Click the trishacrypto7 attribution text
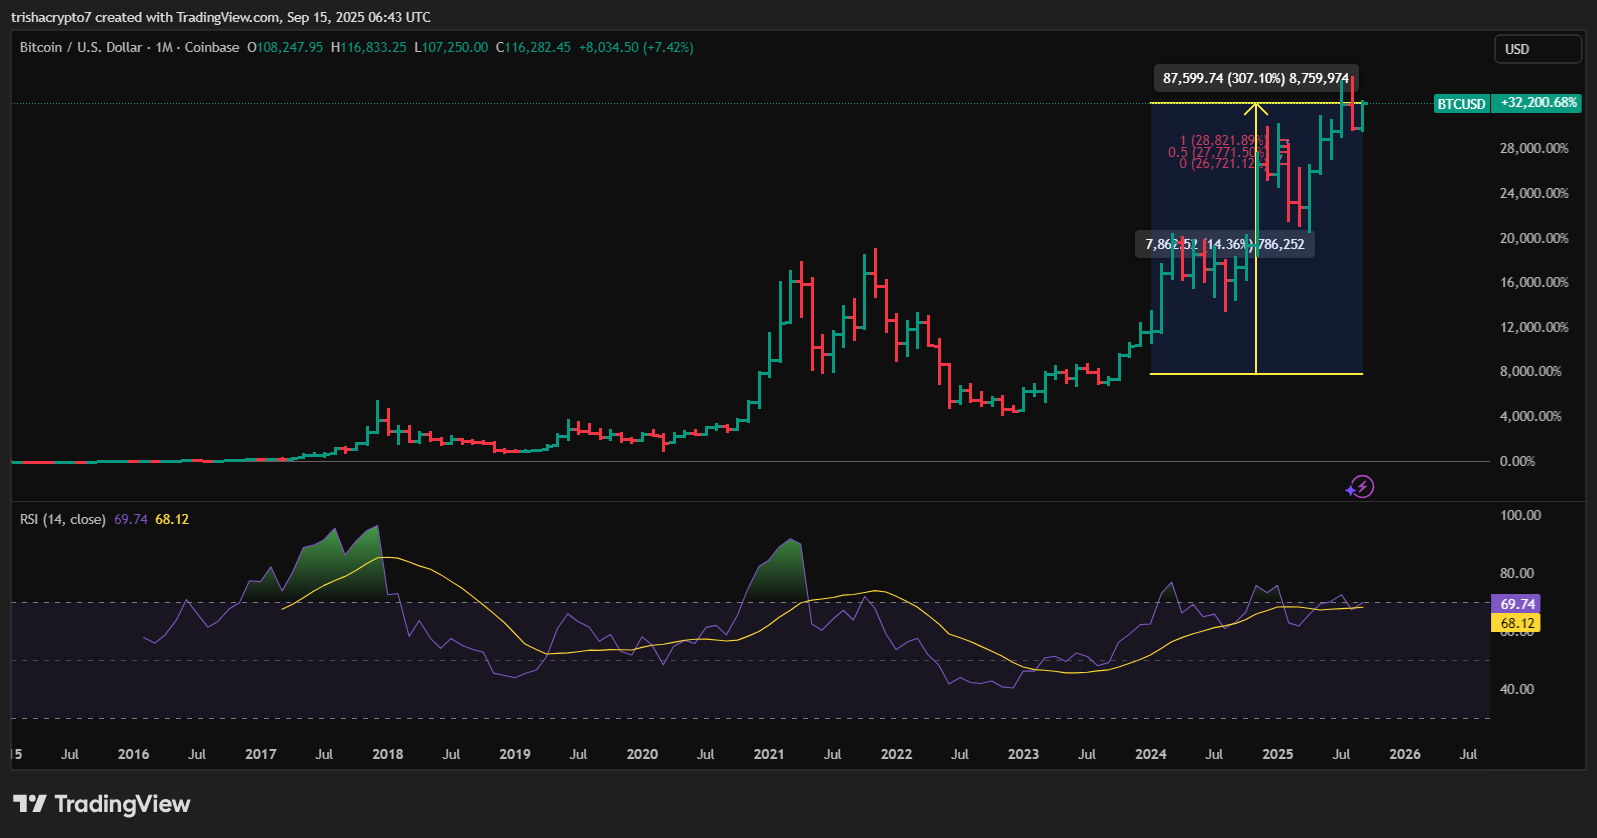Screen dimensions: 1597x838 pyautogui.click(x=50, y=17)
